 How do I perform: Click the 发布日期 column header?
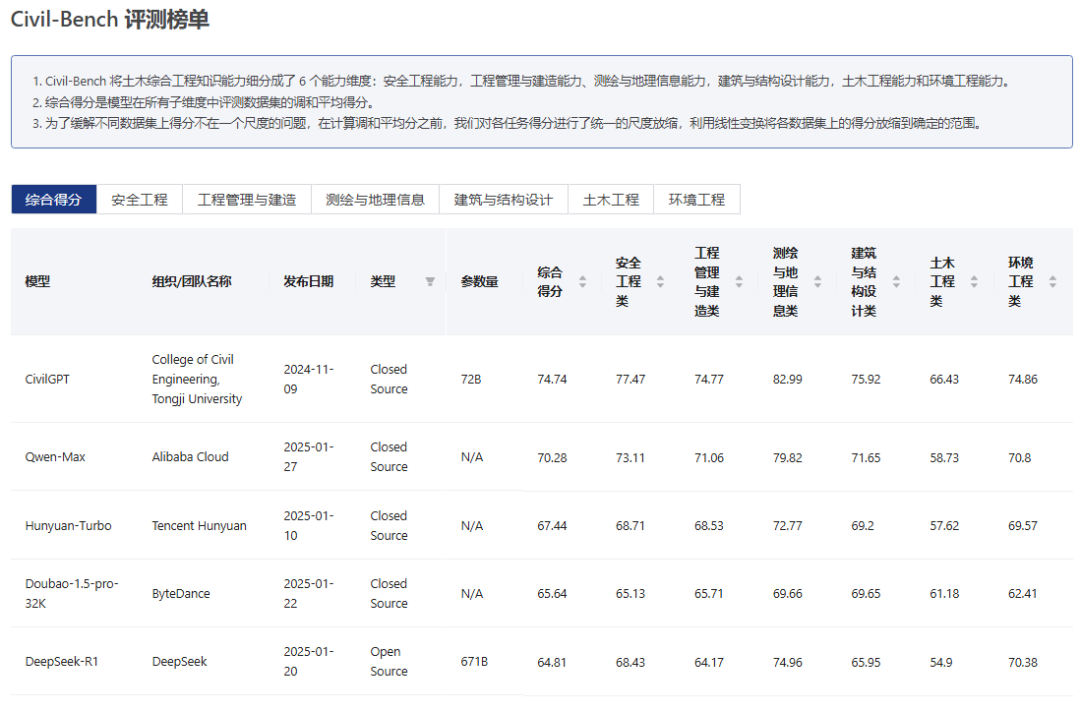(309, 282)
